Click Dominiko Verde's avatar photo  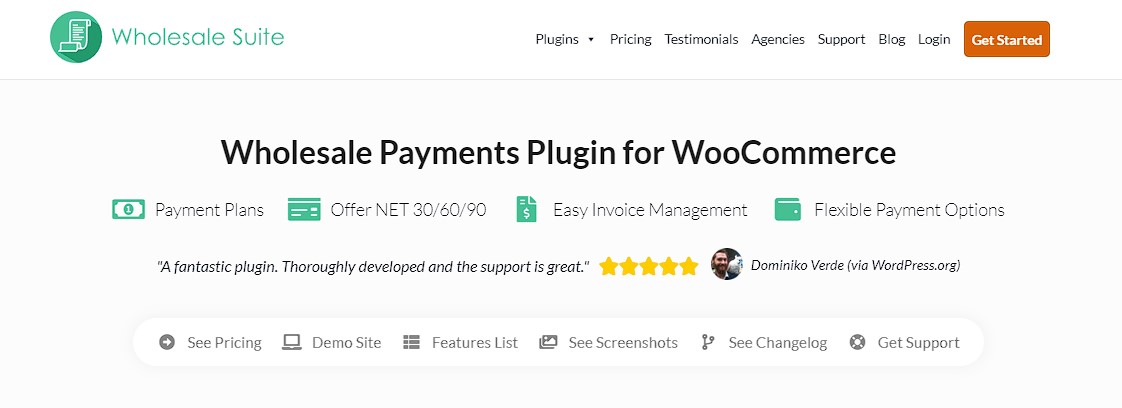pos(726,264)
